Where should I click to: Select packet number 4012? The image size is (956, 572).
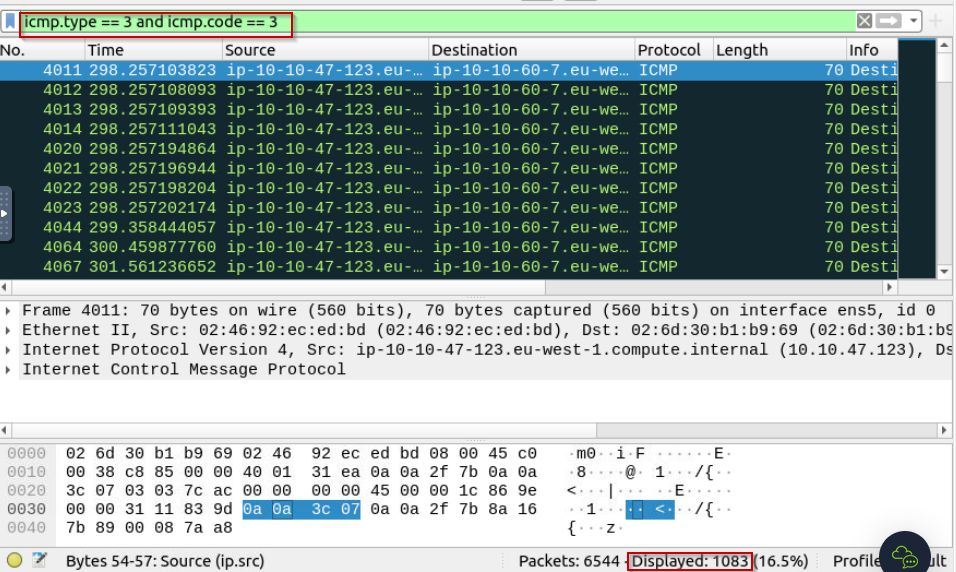coord(449,90)
